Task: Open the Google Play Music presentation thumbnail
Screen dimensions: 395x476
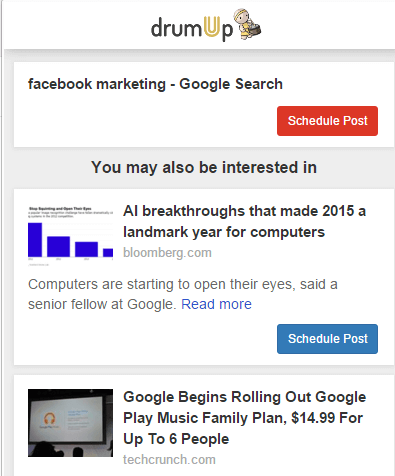Action: 70,423
